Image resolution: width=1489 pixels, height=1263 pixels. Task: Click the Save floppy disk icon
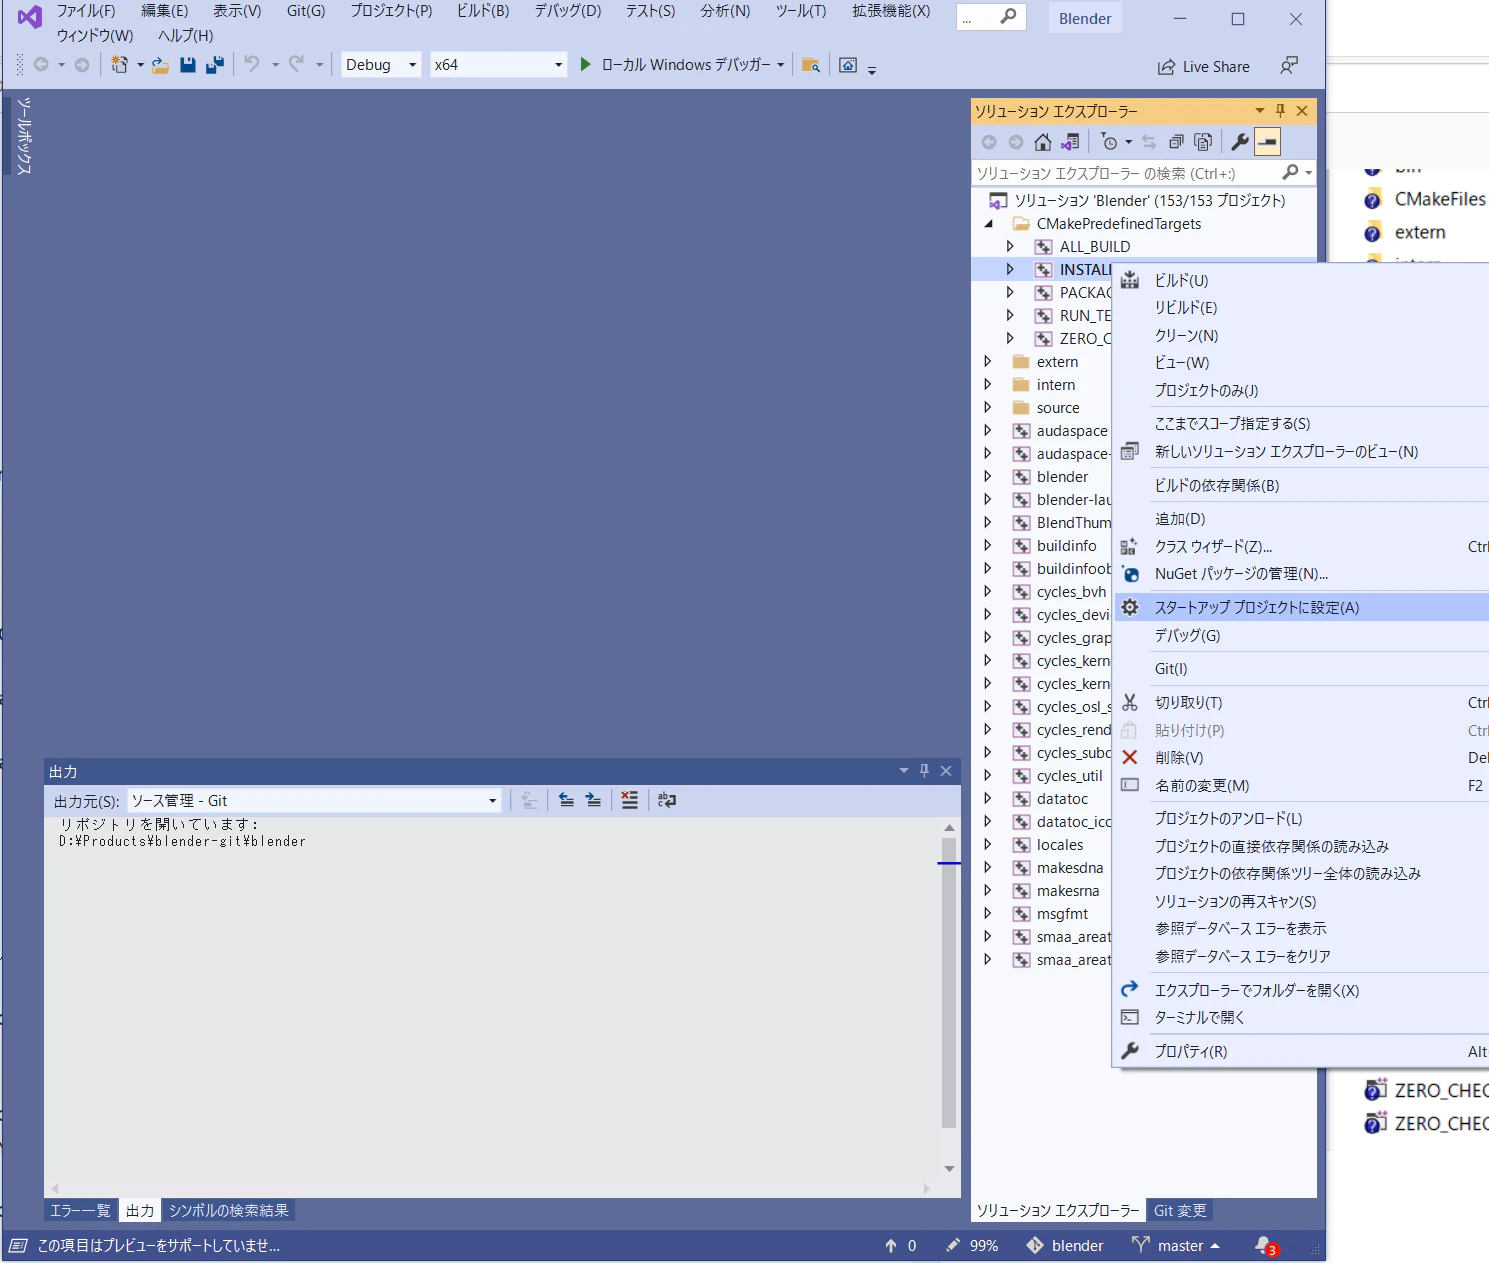(187, 65)
